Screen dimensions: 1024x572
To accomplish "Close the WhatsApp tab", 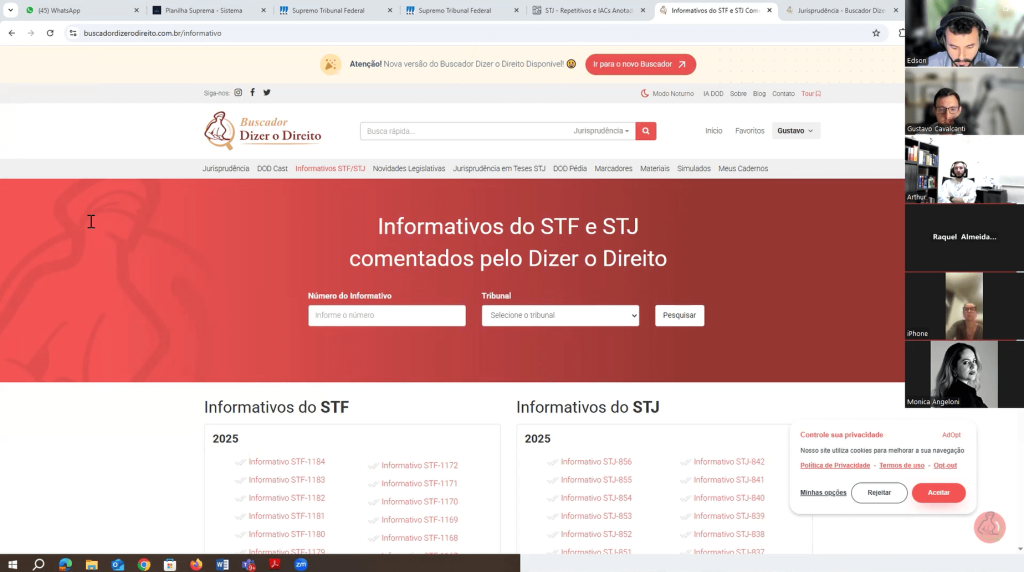I will coord(136,10).
